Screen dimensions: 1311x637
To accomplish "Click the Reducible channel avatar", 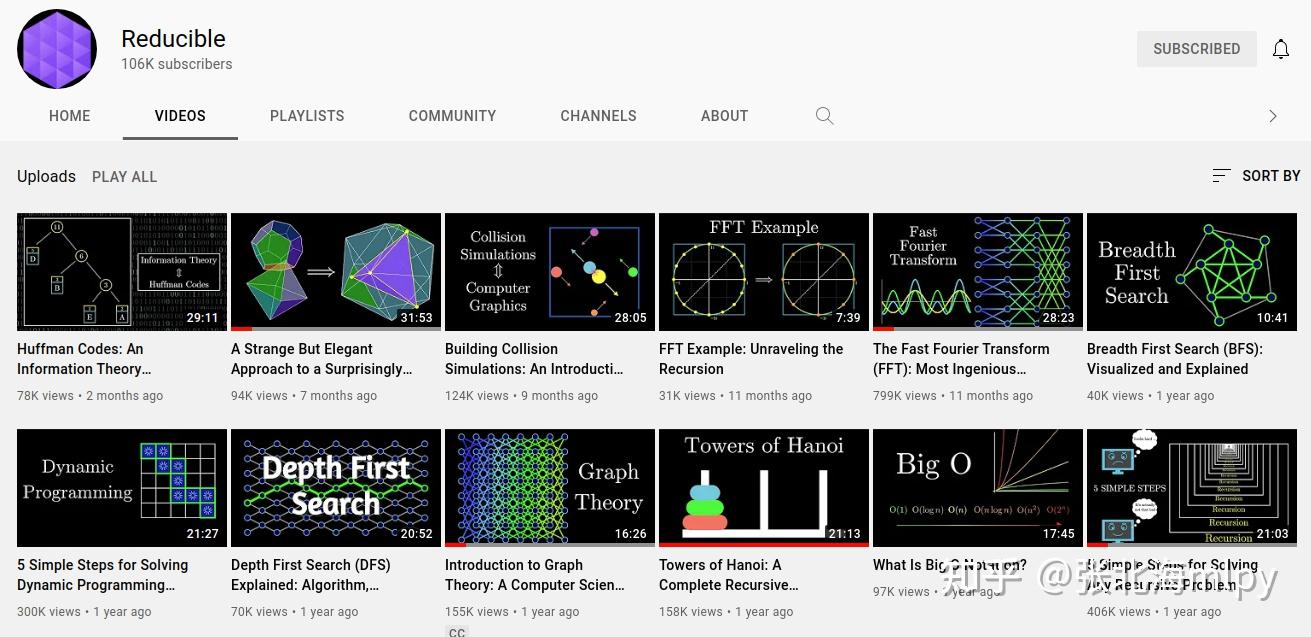I will pyautogui.click(x=56, y=48).
